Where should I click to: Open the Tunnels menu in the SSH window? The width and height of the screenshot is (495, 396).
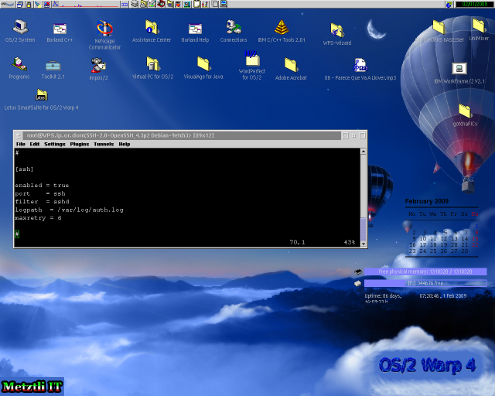104,144
